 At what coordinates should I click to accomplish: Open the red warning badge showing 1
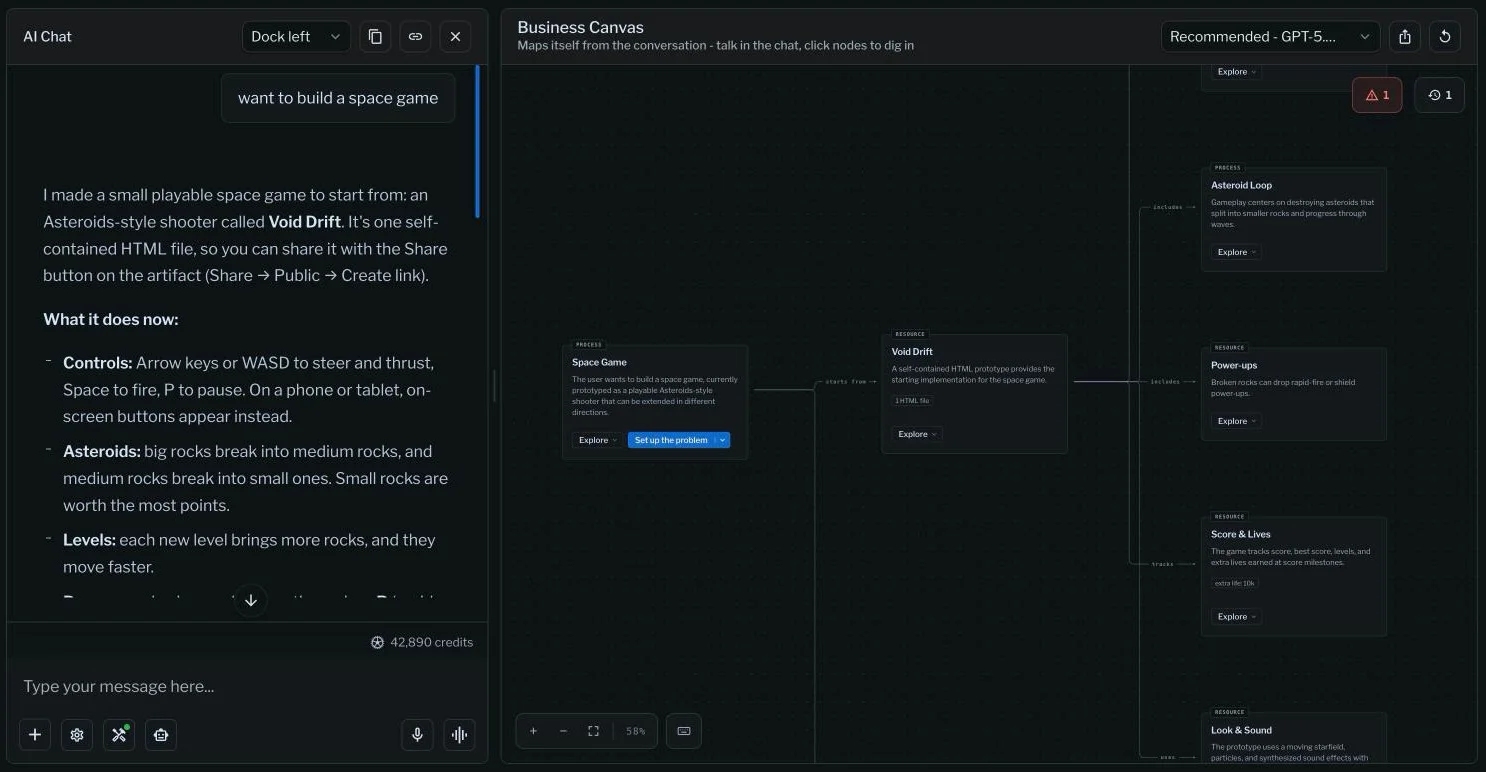pyautogui.click(x=1377, y=95)
